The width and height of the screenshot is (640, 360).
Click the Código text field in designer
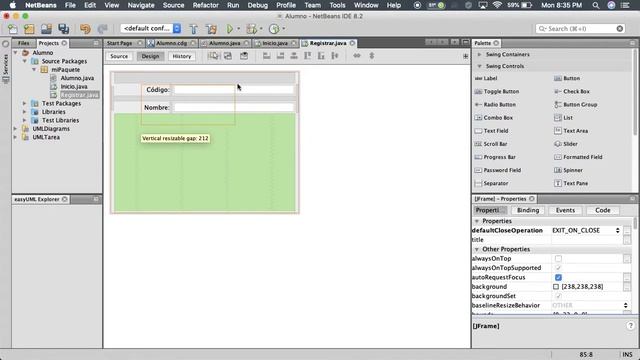[233, 89]
